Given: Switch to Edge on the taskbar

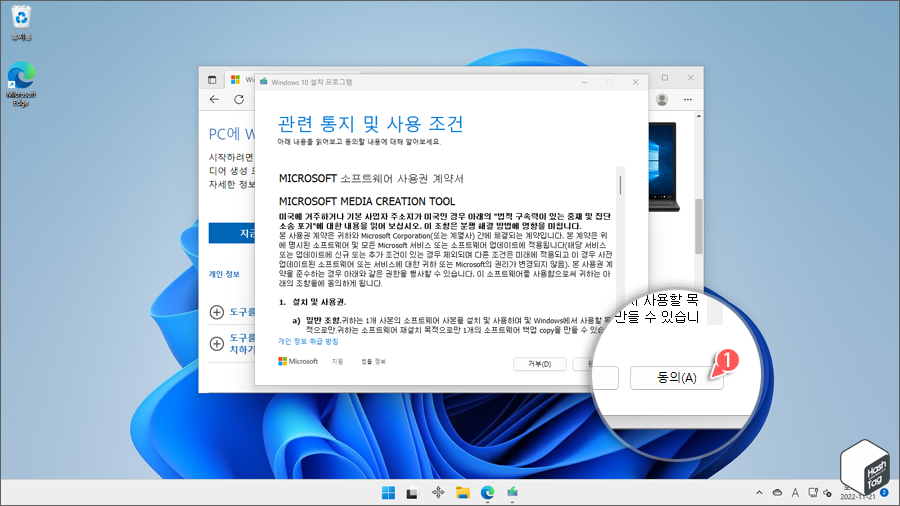Looking at the screenshot, I should click(x=487, y=493).
